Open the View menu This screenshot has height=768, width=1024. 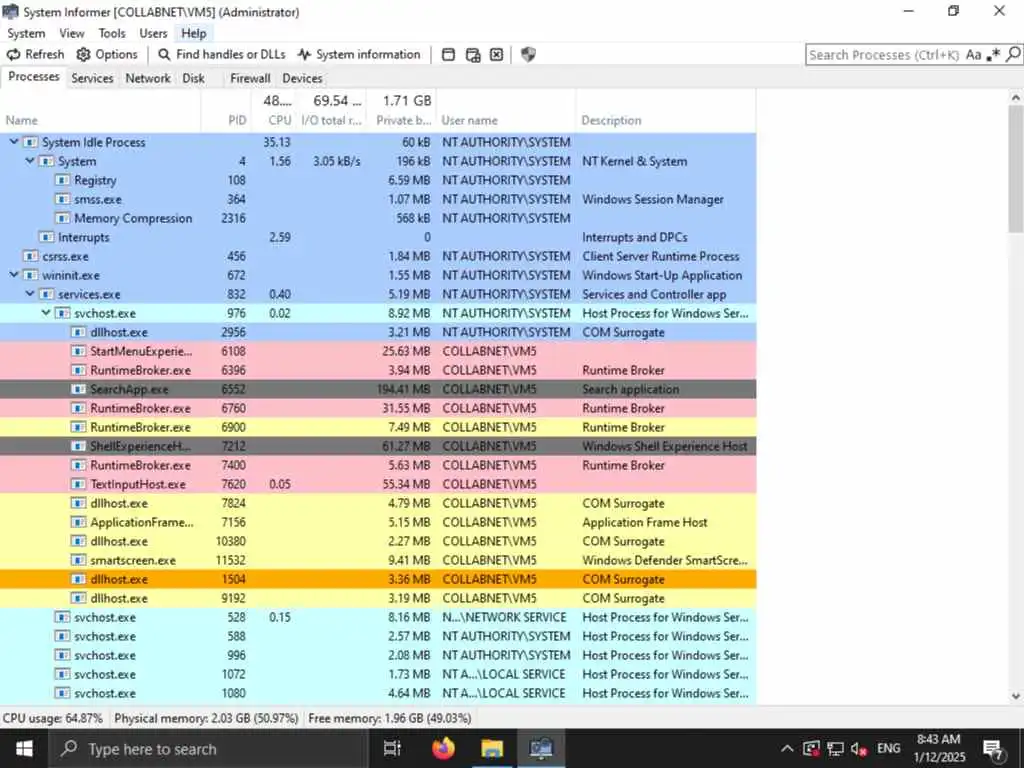[x=72, y=33]
